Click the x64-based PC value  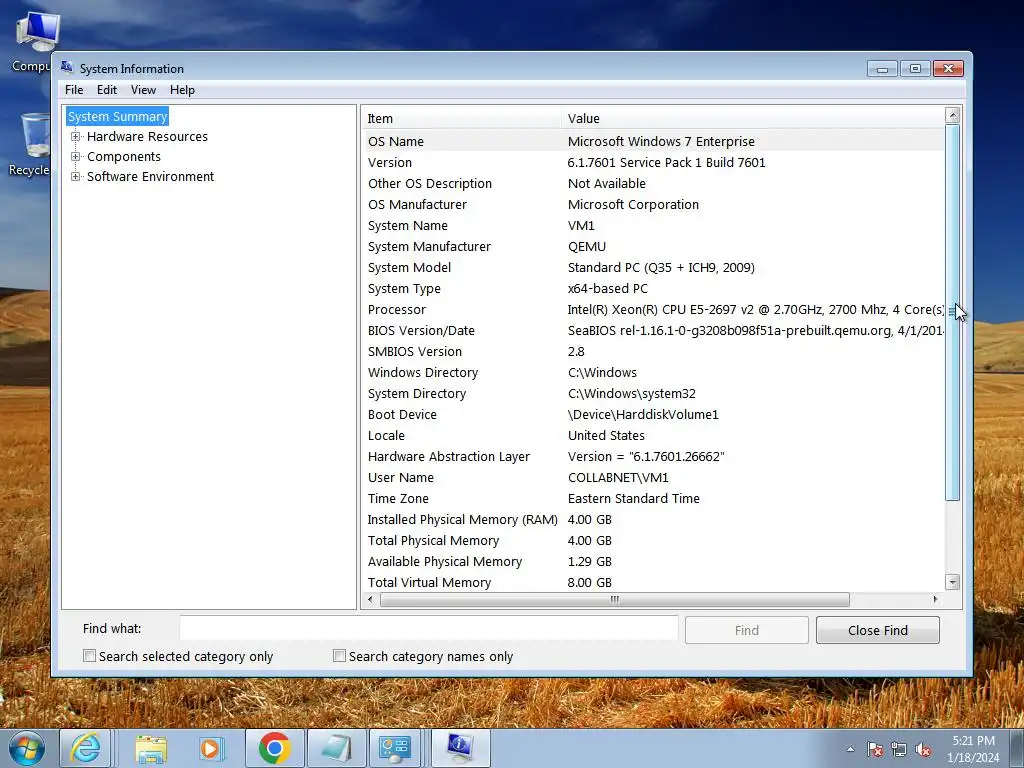tap(607, 288)
